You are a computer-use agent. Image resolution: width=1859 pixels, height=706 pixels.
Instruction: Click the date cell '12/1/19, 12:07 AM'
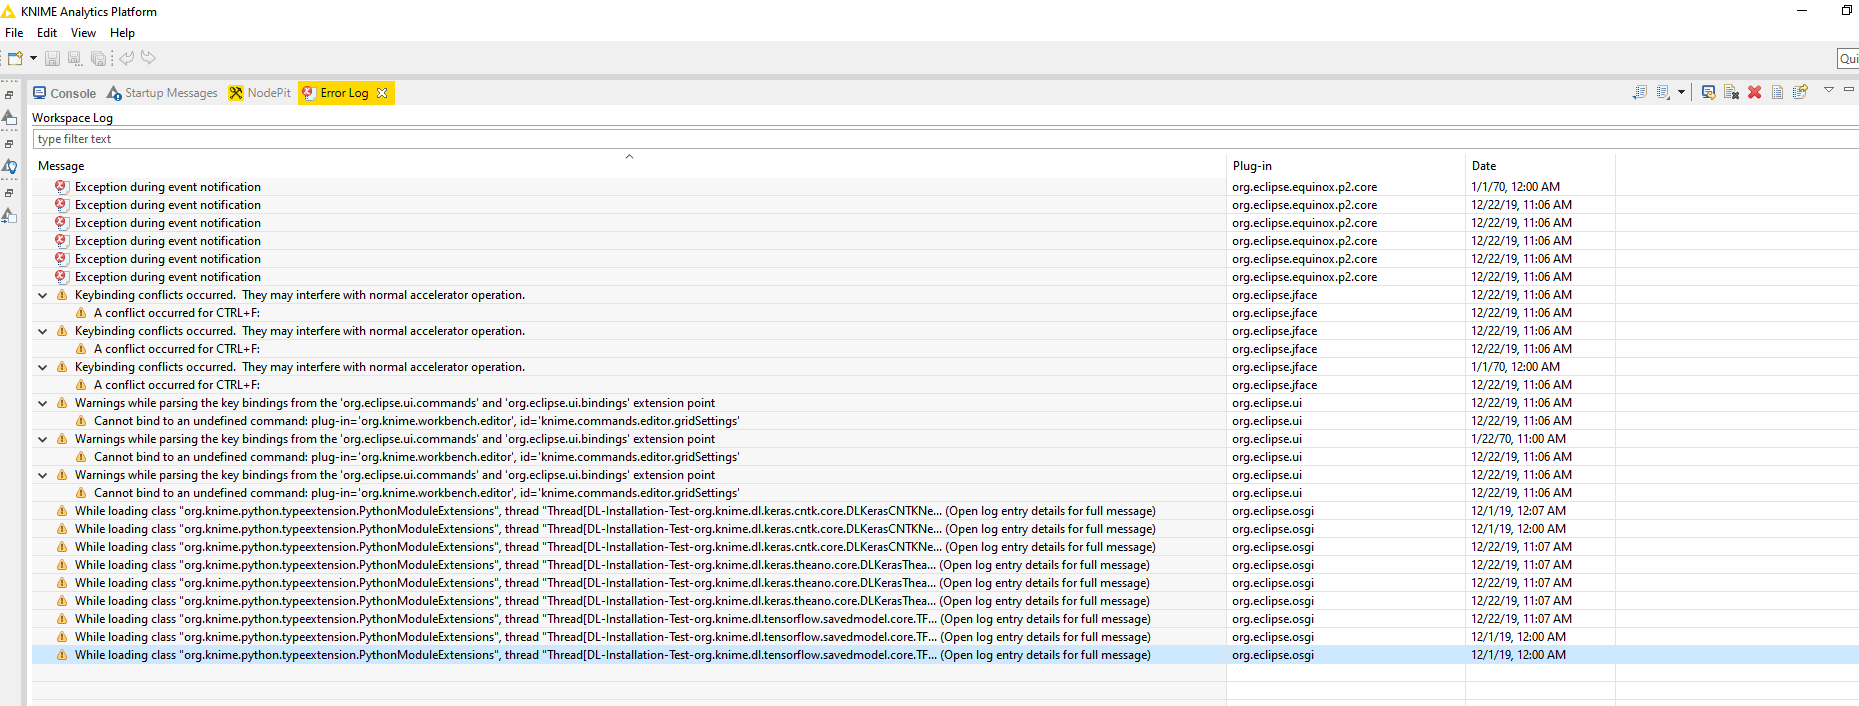[1519, 511]
